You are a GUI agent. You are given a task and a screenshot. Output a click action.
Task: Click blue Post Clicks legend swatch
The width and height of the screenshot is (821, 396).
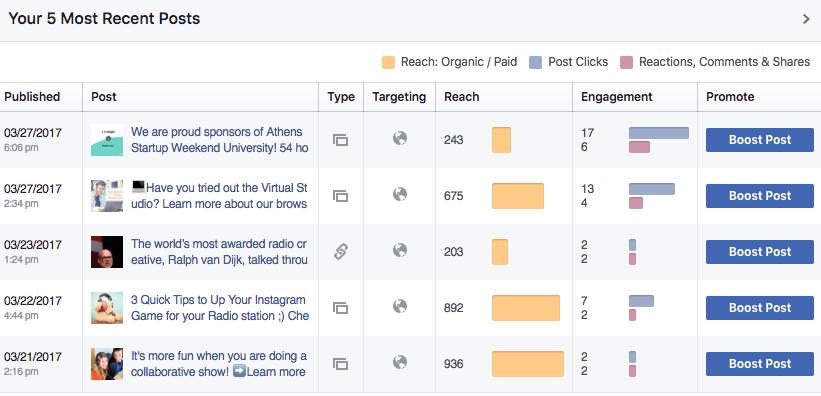pos(536,62)
